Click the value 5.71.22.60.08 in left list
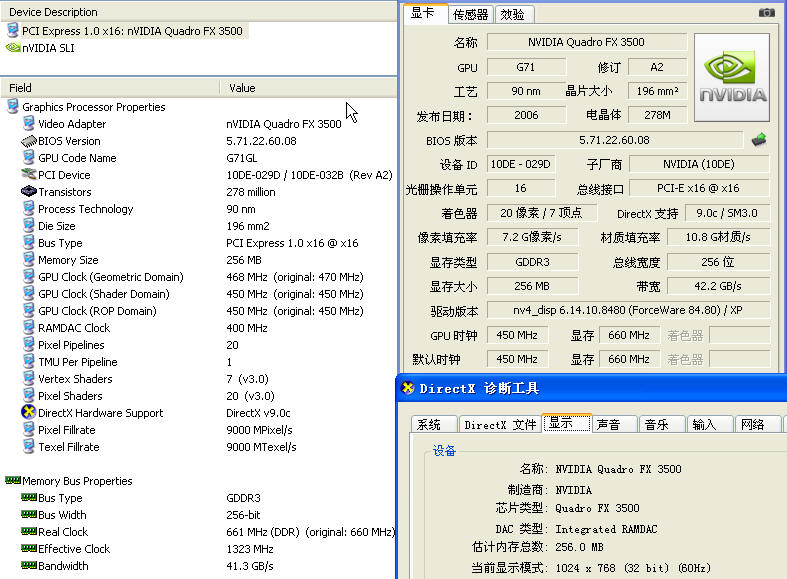The width and height of the screenshot is (787, 579). click(261, 141)
